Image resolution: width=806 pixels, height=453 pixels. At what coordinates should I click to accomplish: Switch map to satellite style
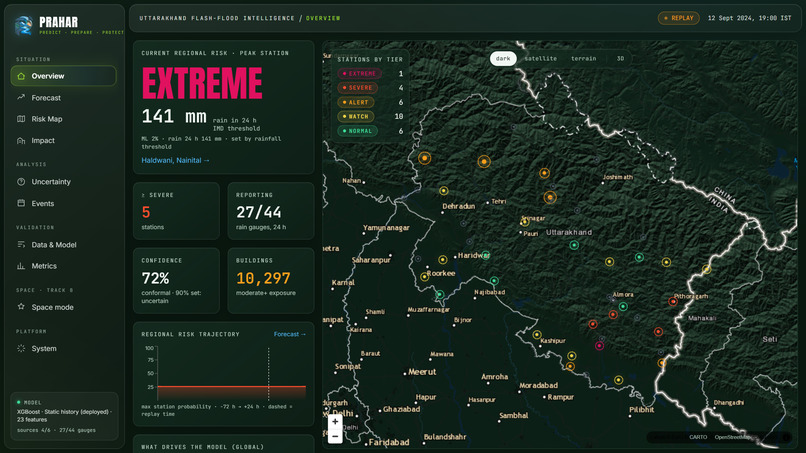coord(540,59)
